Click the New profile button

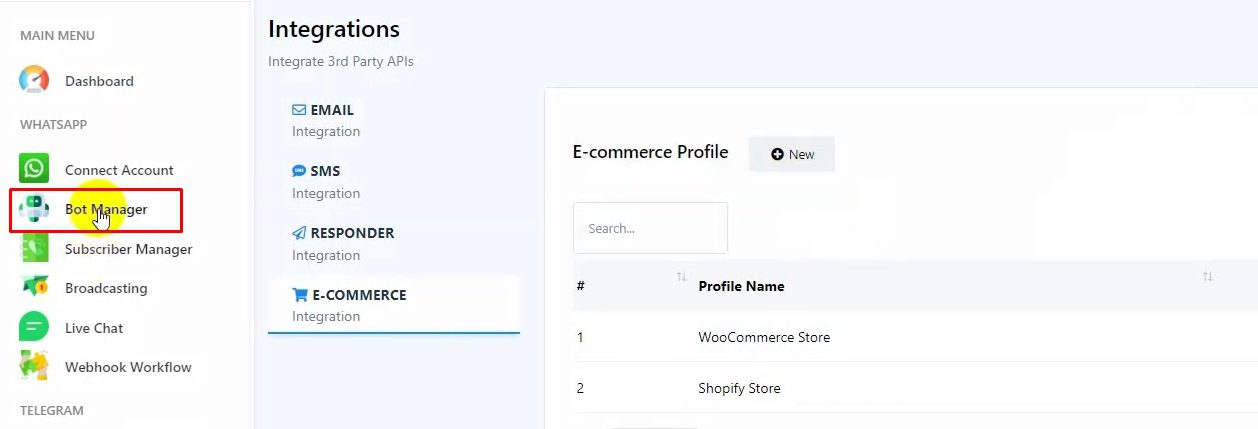tap(792, 154)
